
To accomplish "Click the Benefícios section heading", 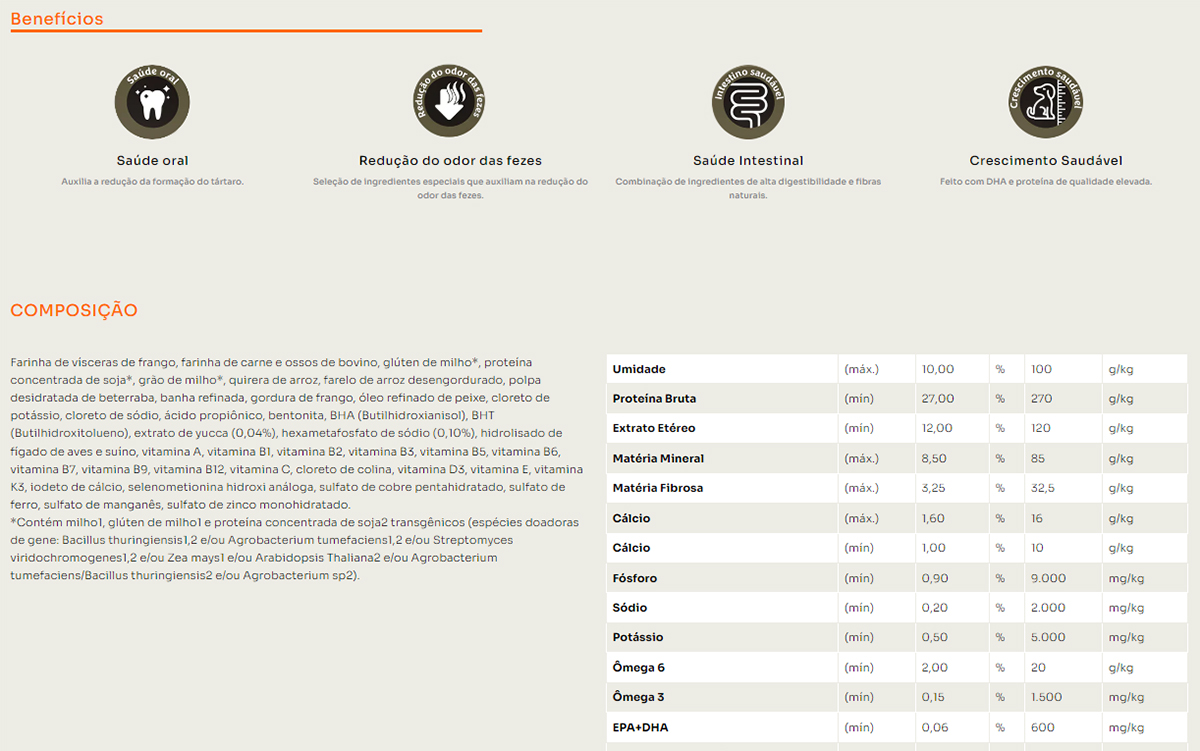I will (x=57, y=19).
